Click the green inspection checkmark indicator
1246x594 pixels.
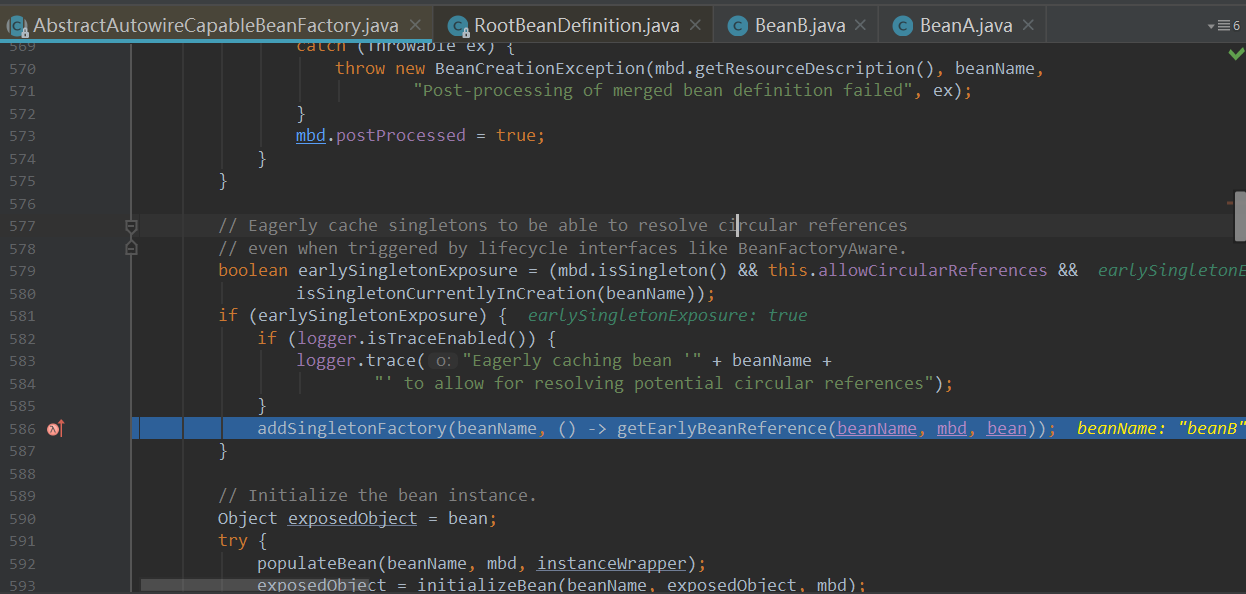1236,54
